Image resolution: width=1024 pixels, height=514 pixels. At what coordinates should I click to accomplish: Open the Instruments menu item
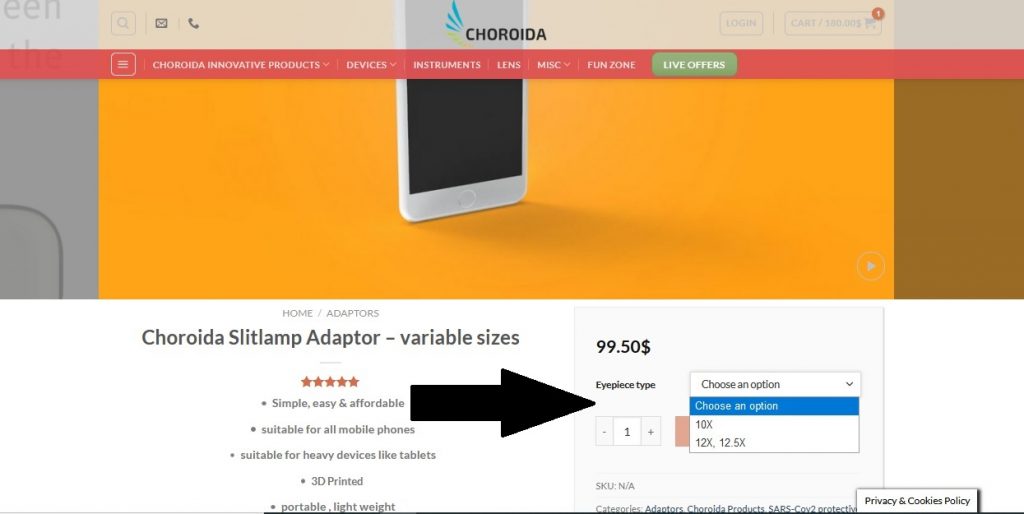point(447,65)
